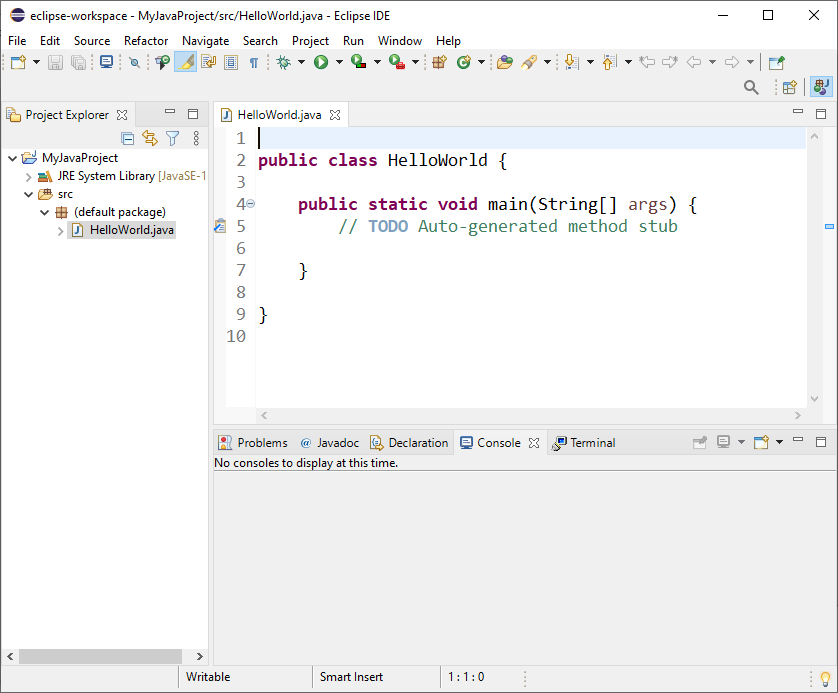Open the New wizard toolbar icon

pos(18,62)
